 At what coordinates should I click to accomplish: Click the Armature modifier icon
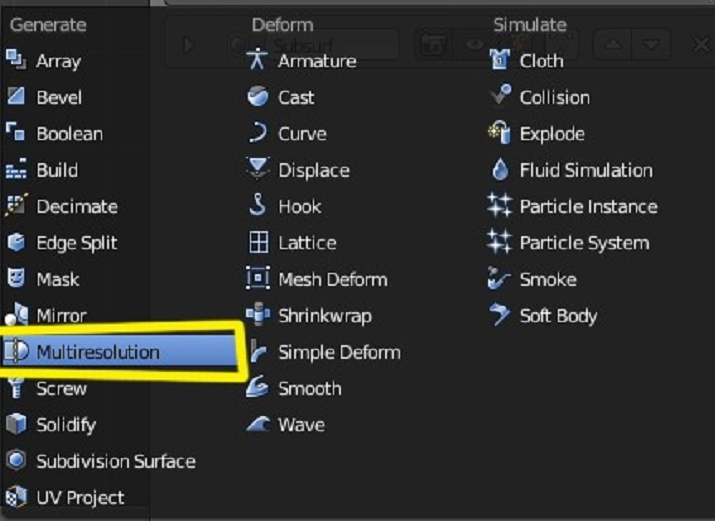tap(258, 61)
